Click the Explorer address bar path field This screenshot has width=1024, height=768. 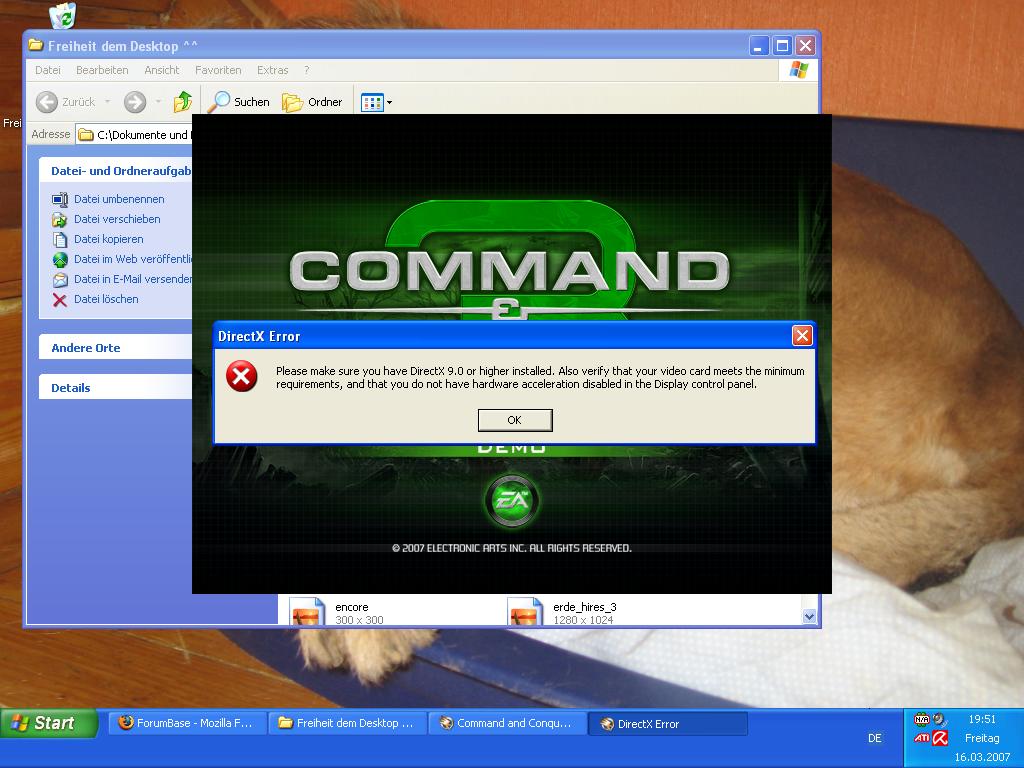(x=134, y=135)
